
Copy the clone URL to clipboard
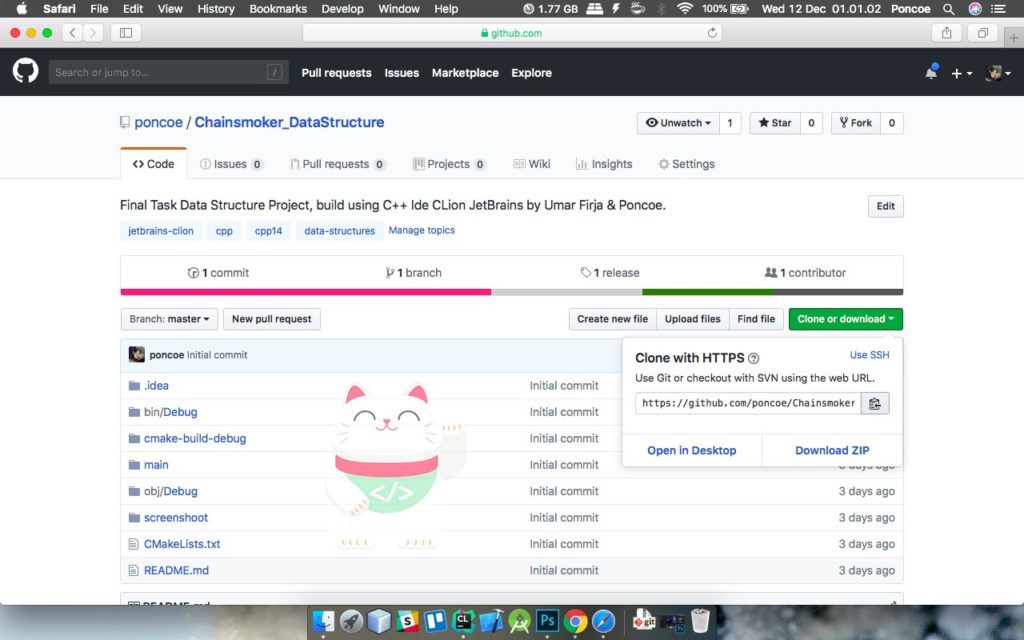tap(875, 404)
